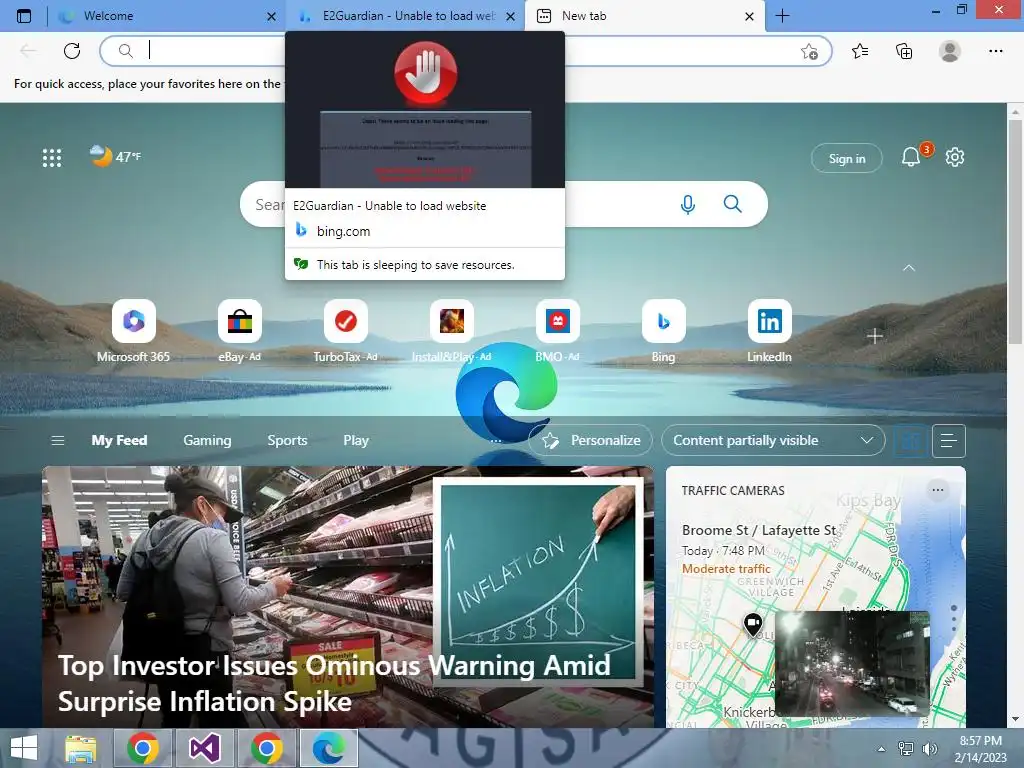Click the search magnifier icon in search box
The width and height of the screenshot is (1024, 768).
pyautogui.click(x=732, y=204)
